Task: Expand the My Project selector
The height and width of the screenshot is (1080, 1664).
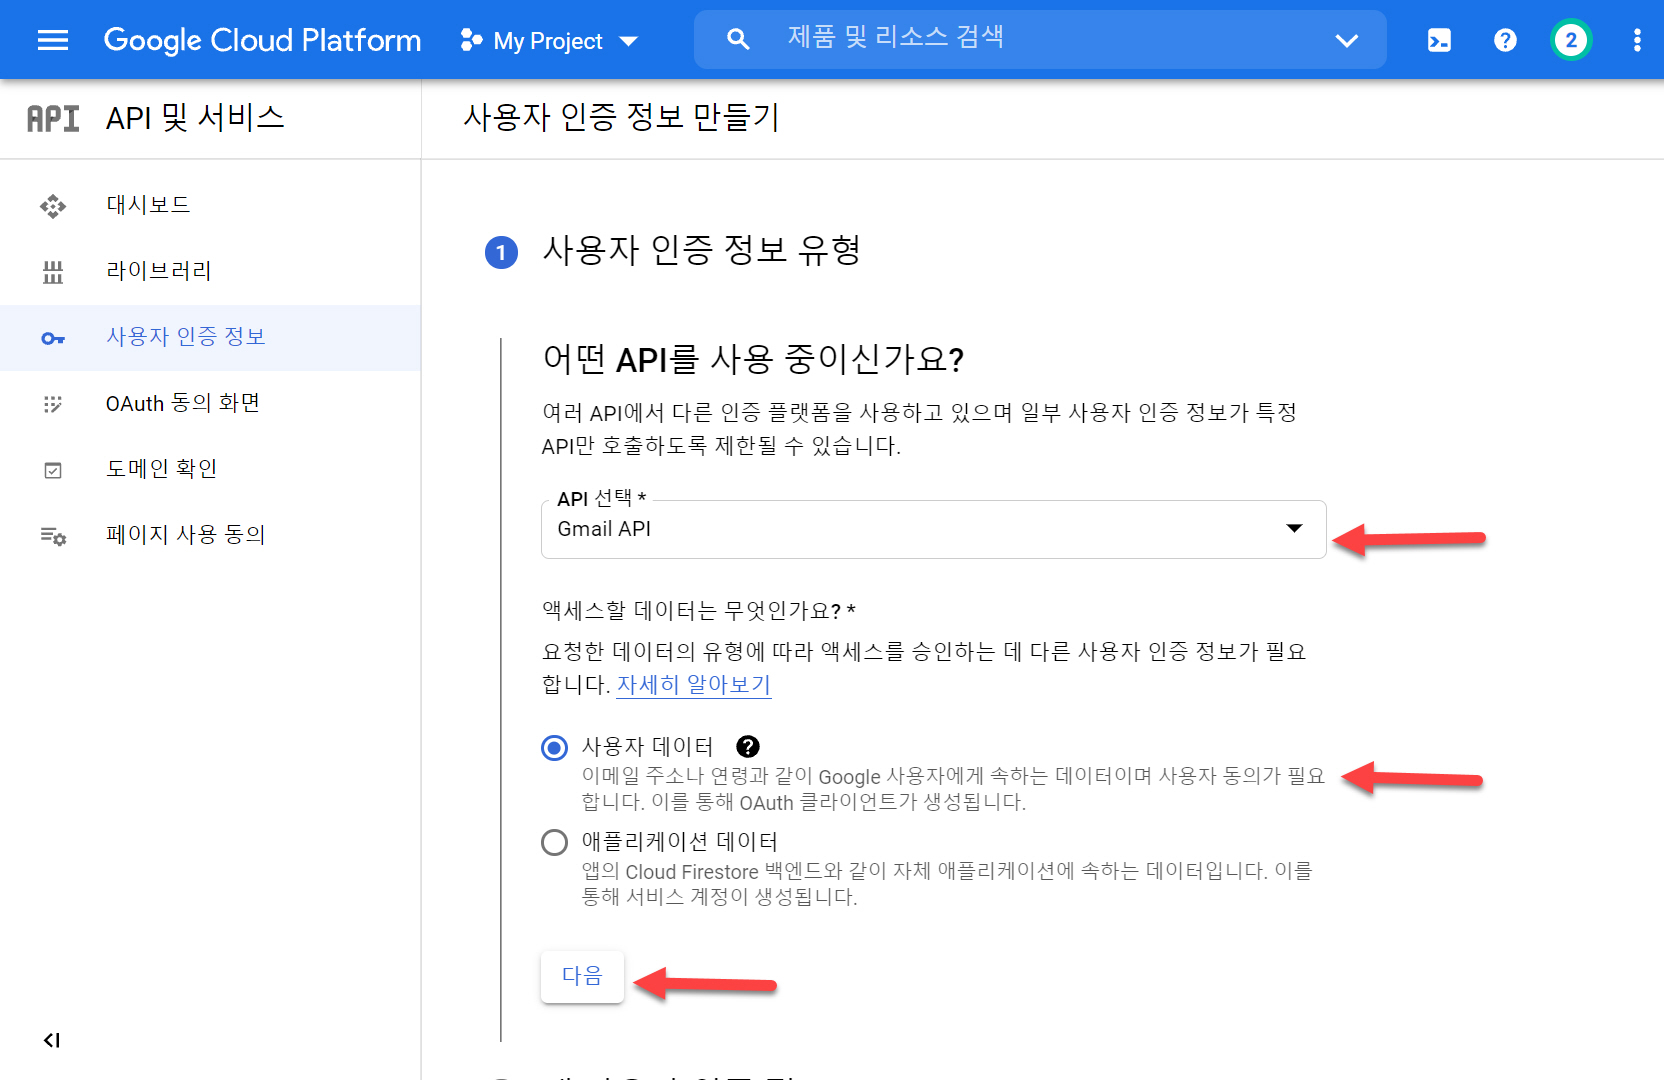Action: [548, 40]
